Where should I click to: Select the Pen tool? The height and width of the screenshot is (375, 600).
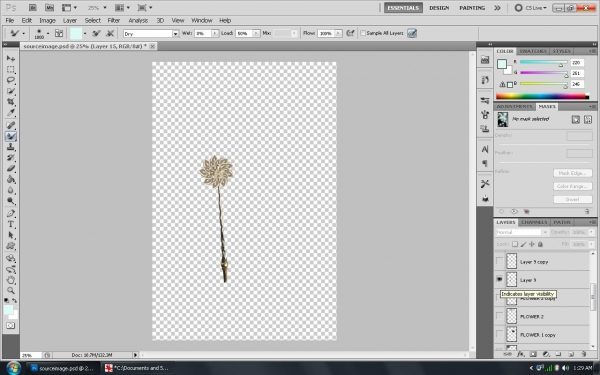(x=11, y=214)
